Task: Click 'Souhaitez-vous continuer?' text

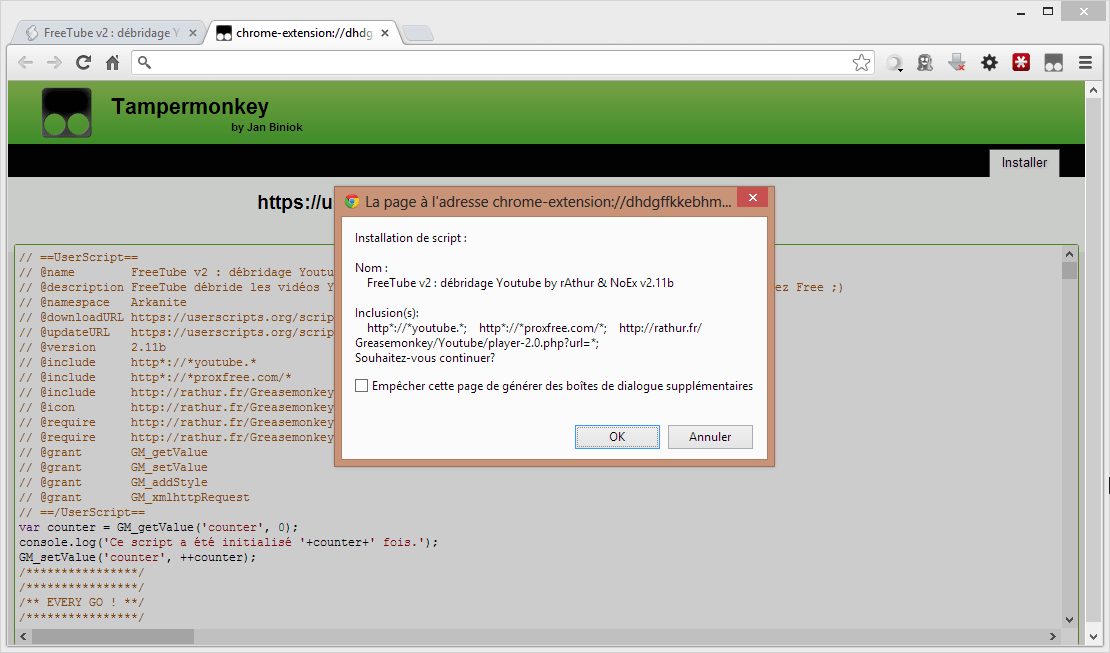Action: [x=425, y=358]
